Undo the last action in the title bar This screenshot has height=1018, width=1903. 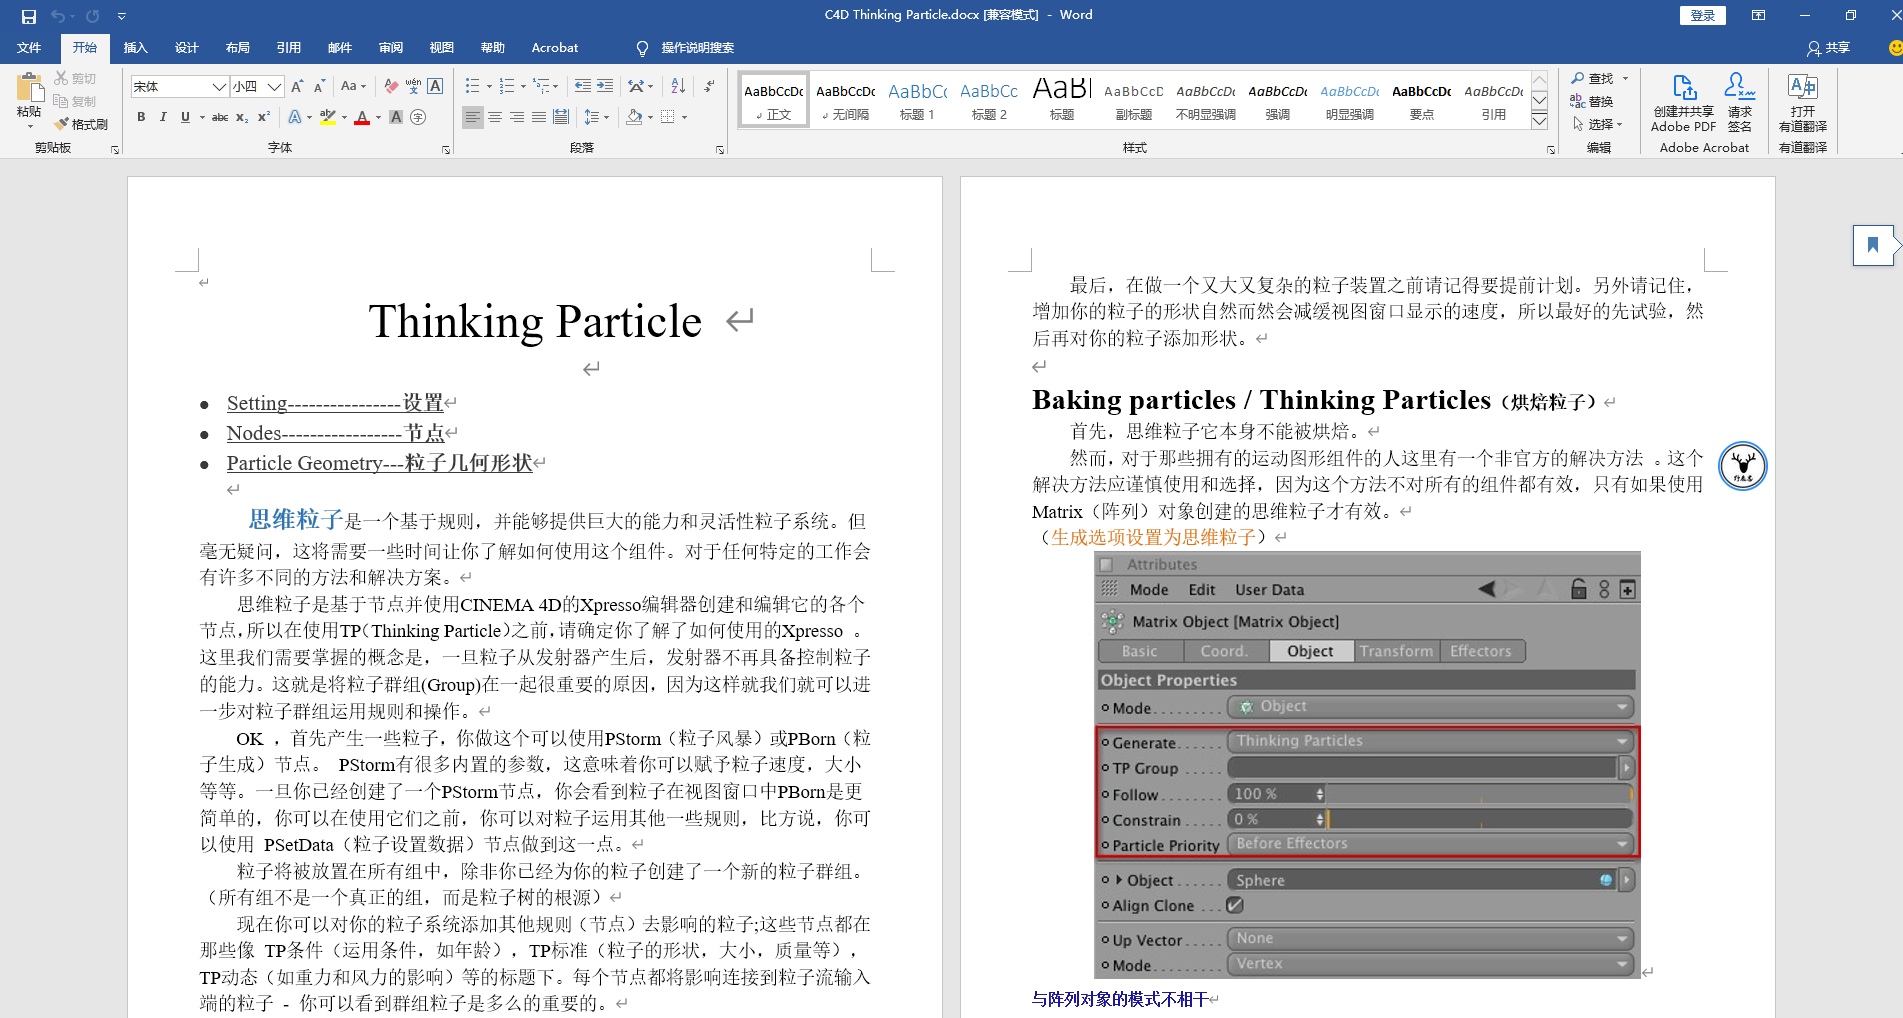[x=58, y=16]
